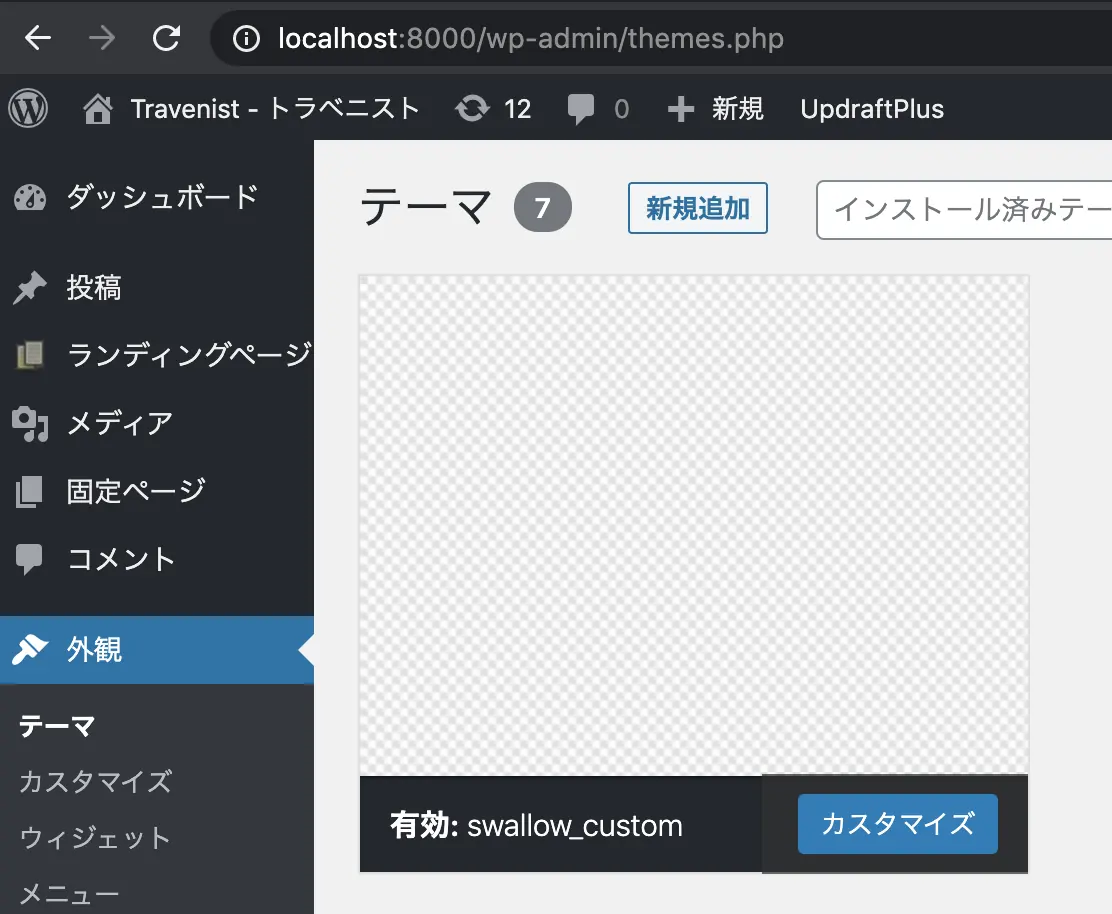Select the ウィジェット submenu link
Screen dimensions: 1112x914
[x=95, y=839]
